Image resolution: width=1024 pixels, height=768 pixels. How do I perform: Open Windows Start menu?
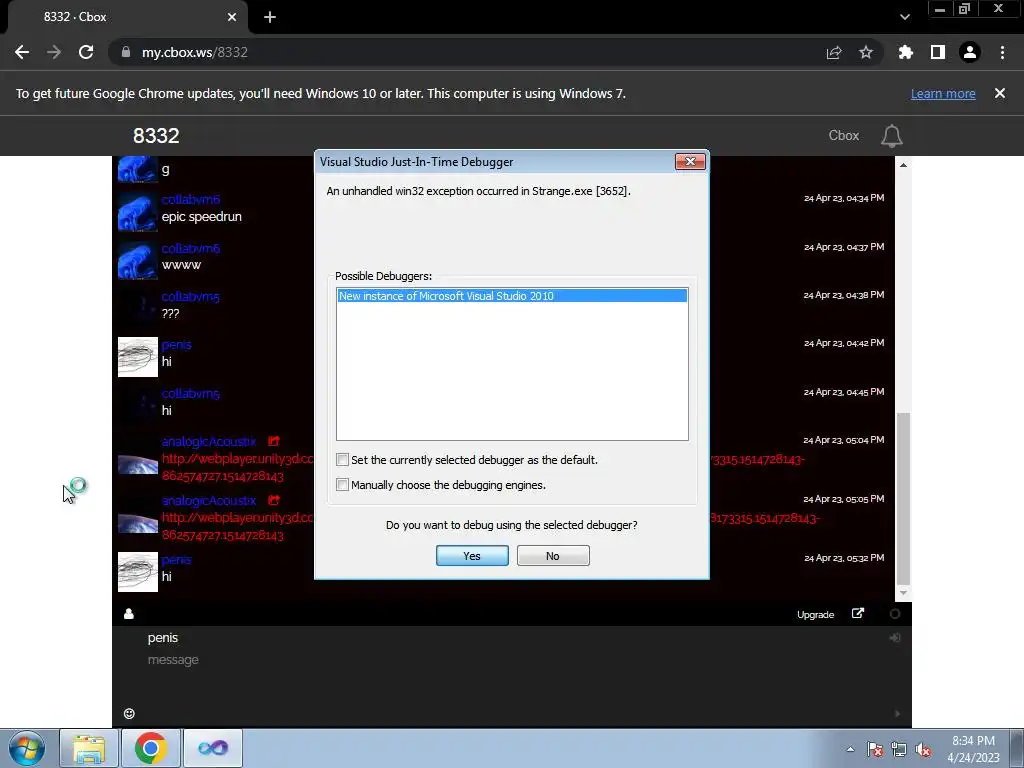(x=26, y=748)
